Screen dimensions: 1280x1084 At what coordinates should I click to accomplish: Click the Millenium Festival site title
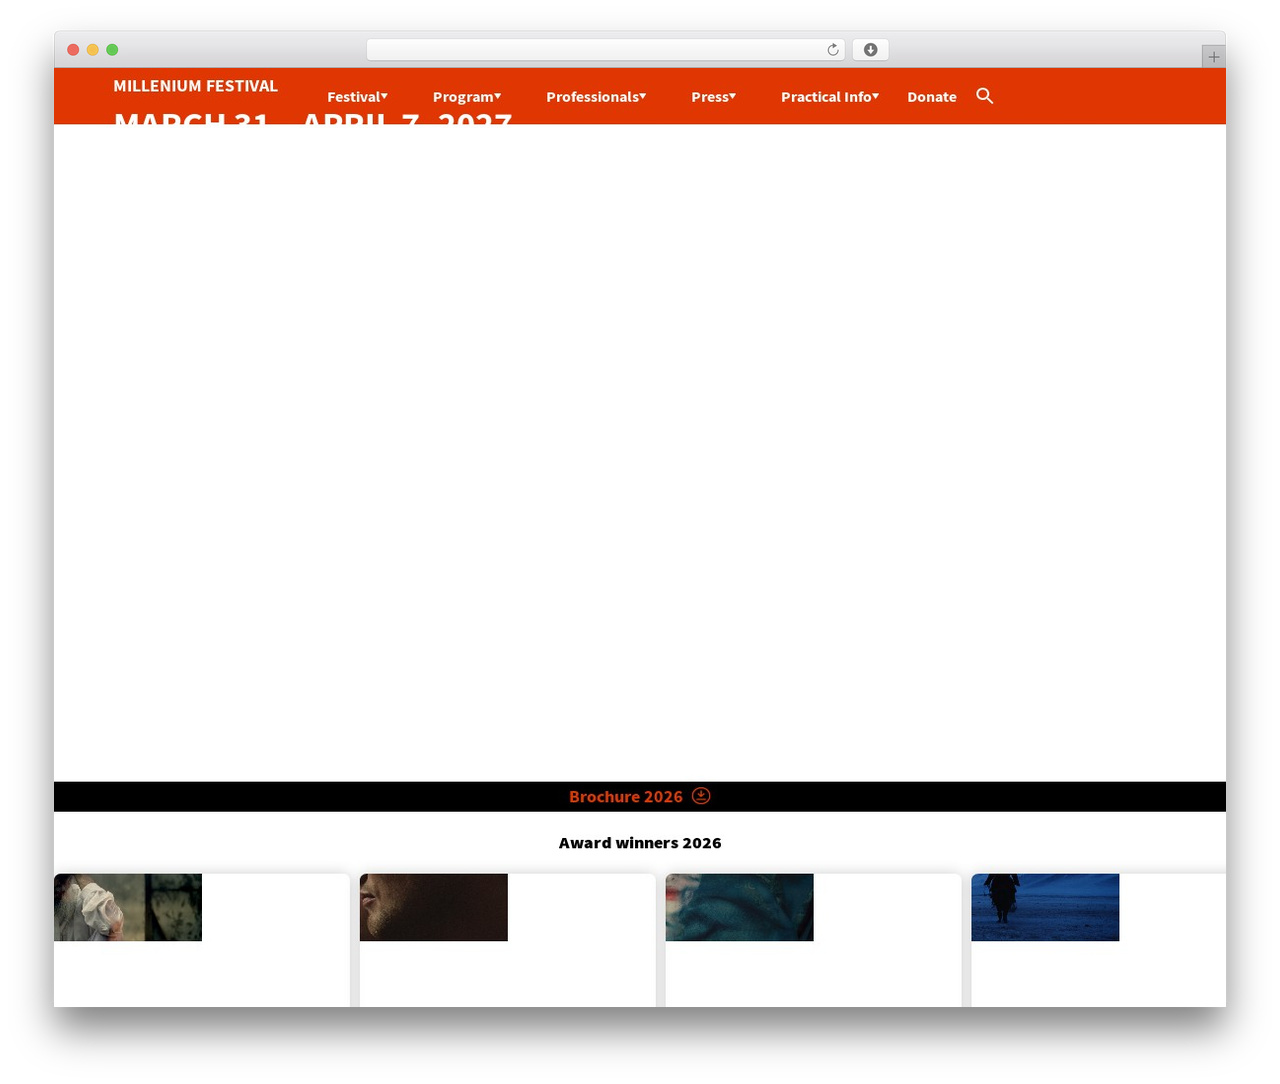(195, 86)
